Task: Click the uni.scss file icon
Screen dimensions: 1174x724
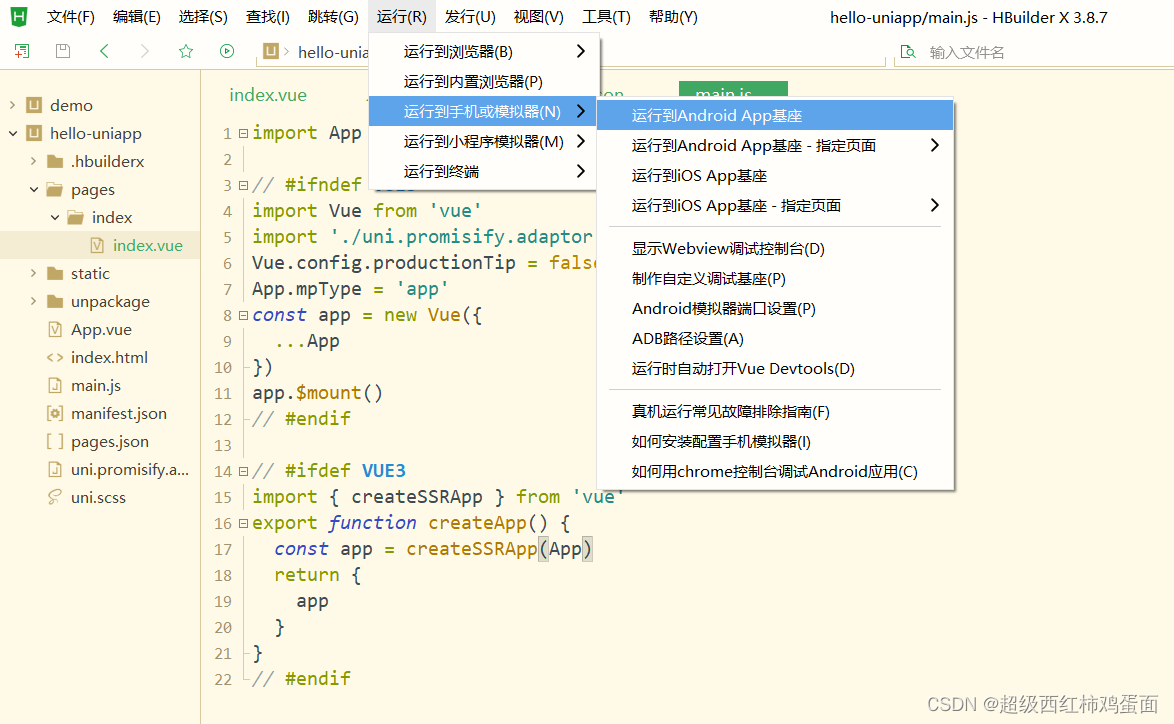Action: [x=55, y=497]
